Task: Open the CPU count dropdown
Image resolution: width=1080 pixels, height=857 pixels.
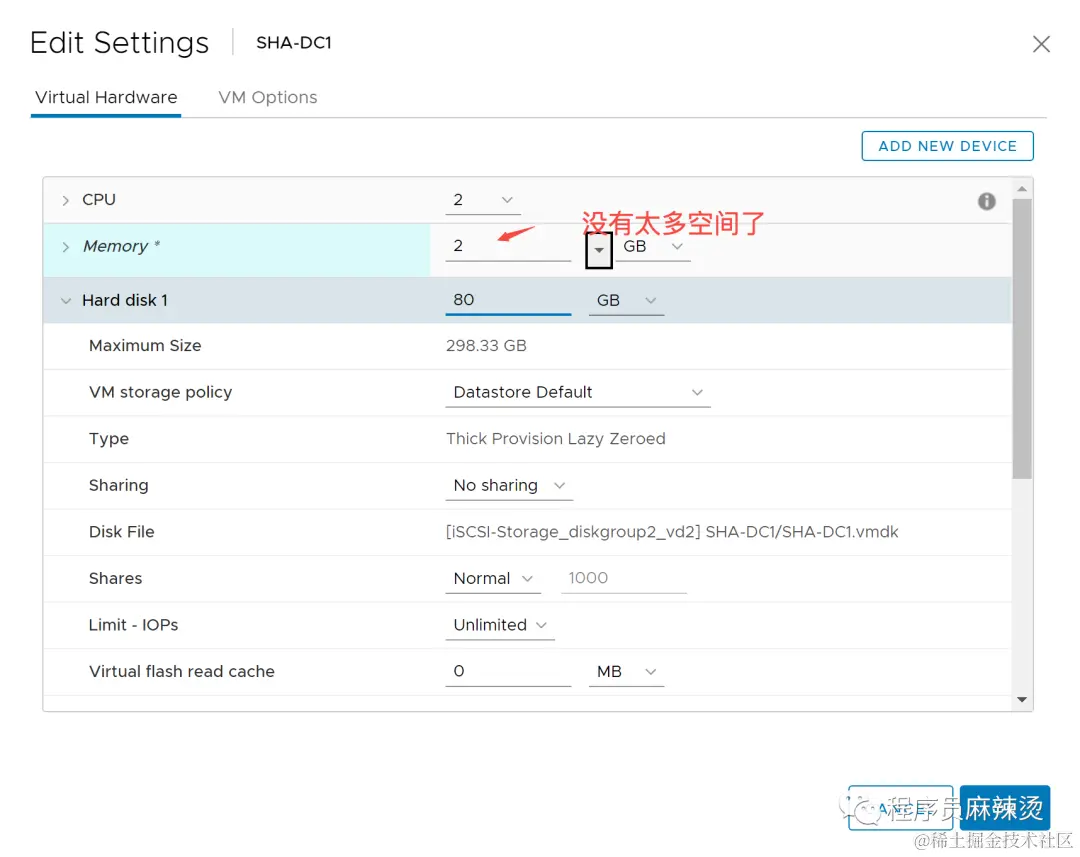Action: click(x=482, y=200)
